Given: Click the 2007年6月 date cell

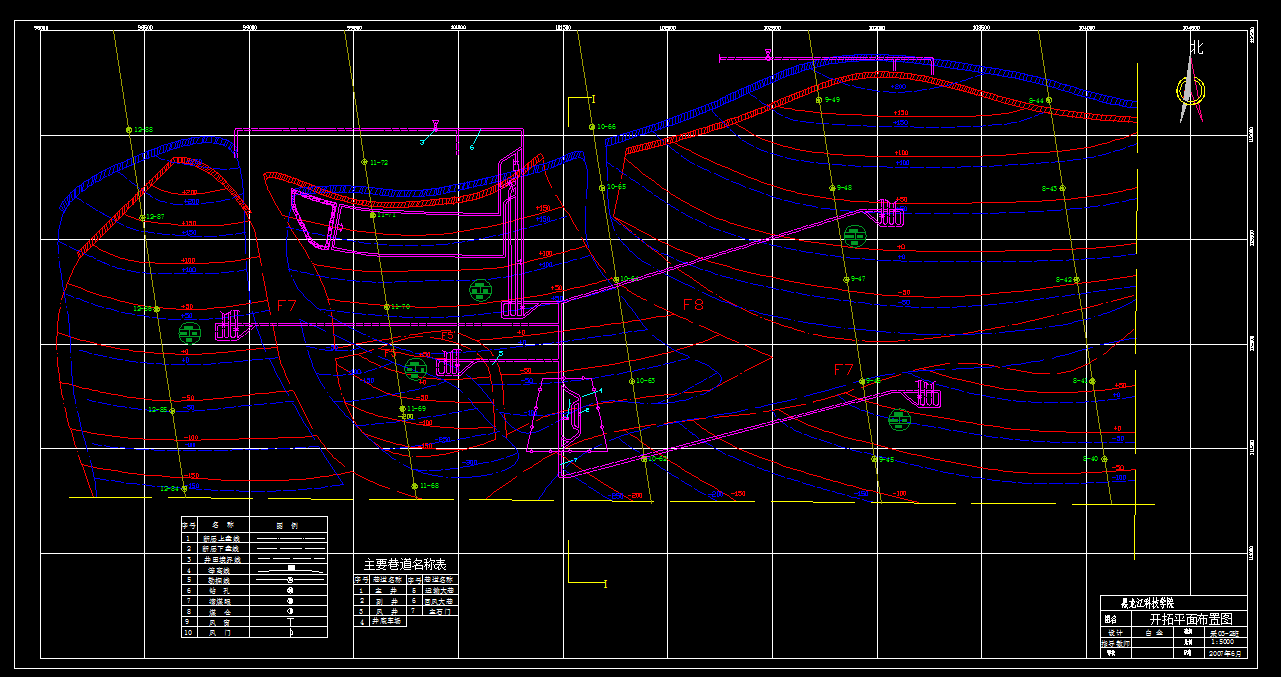Looking at the screenshot, I should (x=1225, y=653).
